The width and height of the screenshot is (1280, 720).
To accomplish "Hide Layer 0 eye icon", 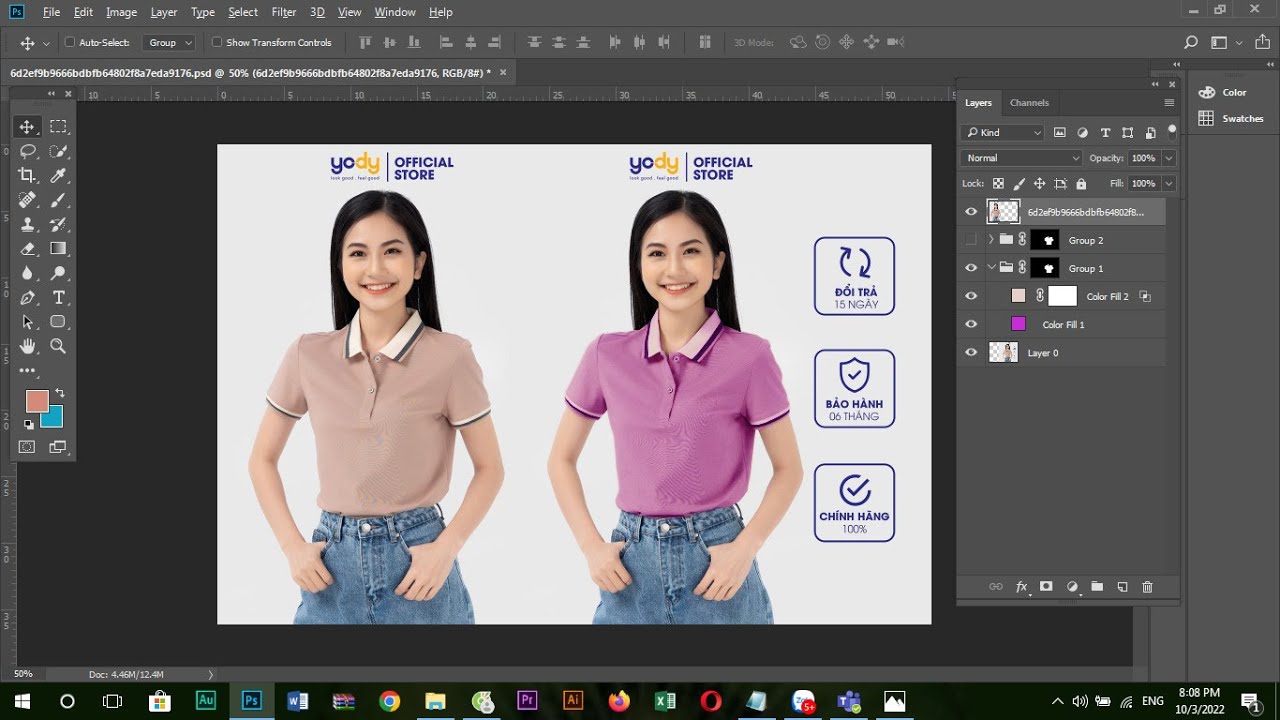I will [x=970, y=352].
